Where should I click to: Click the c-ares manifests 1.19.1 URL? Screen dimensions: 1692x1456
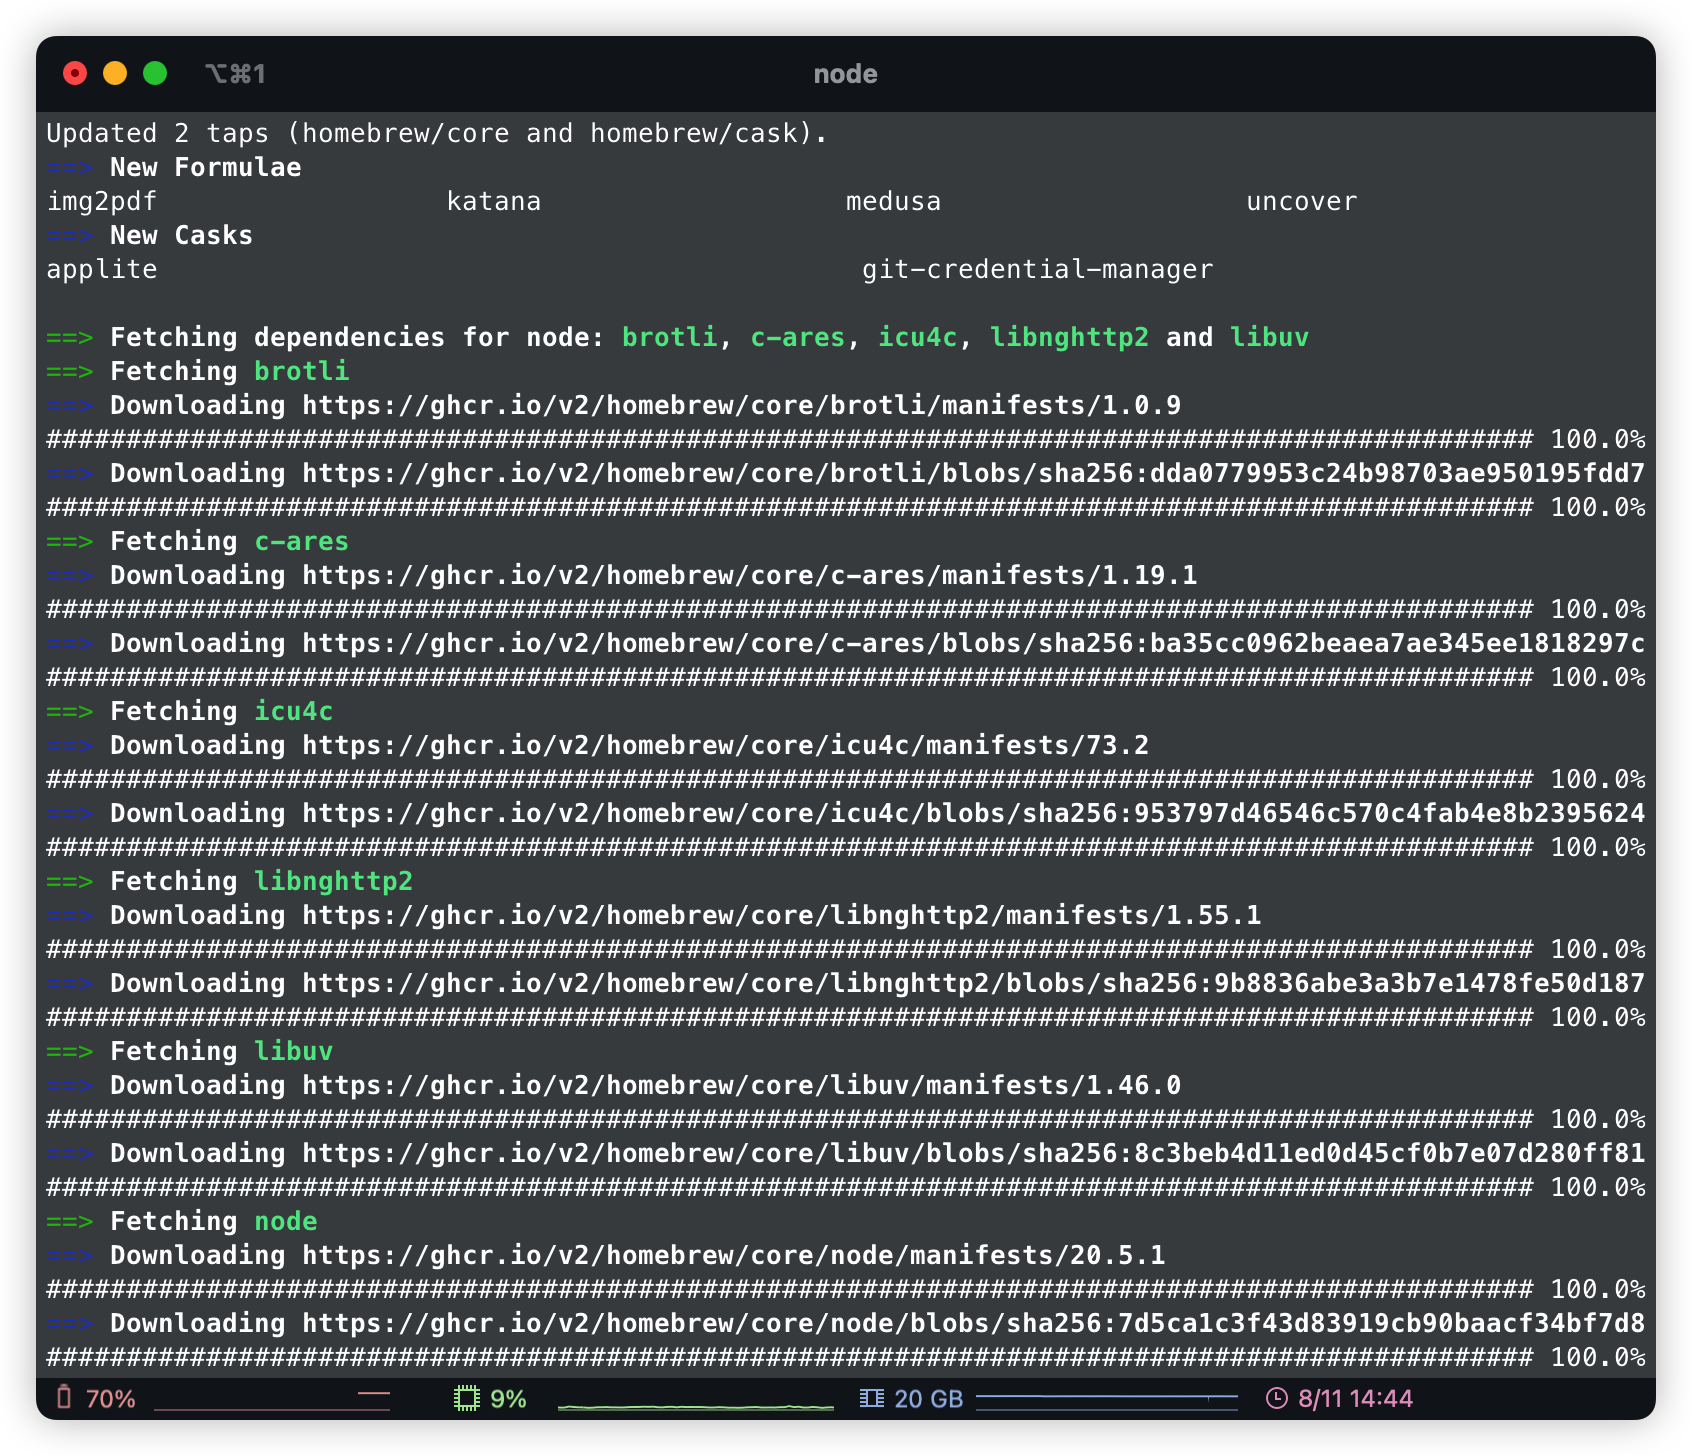tap(750, 575)
